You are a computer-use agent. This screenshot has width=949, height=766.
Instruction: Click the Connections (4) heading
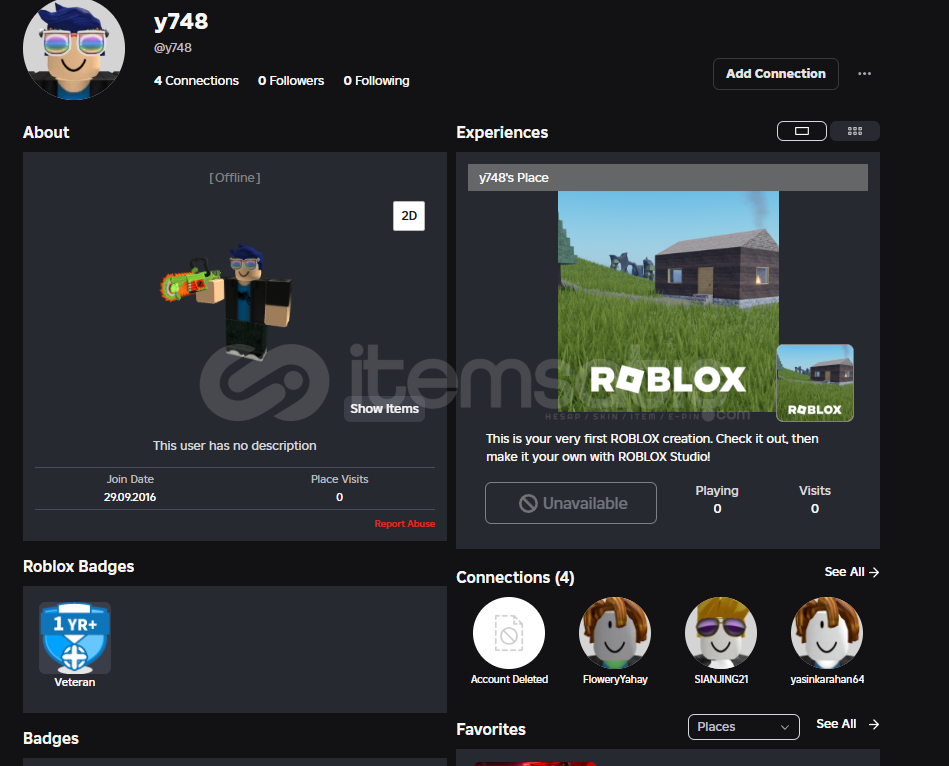coord(515,577)
